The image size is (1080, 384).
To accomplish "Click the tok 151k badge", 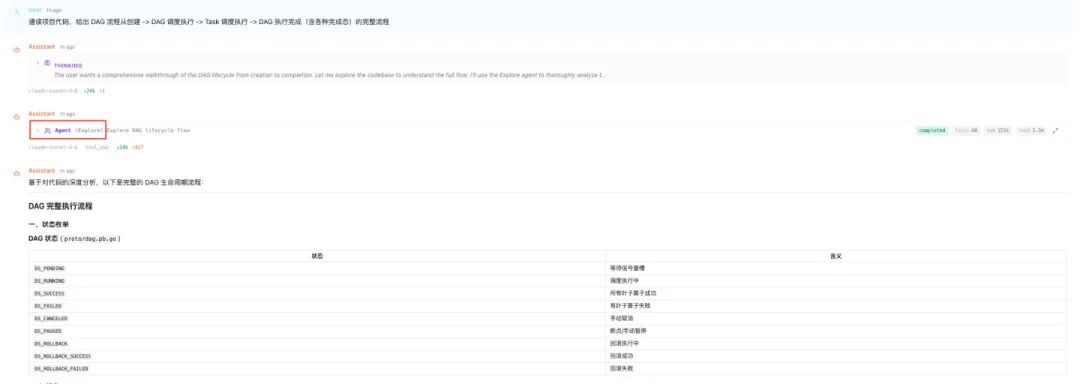I will (998, 130).
